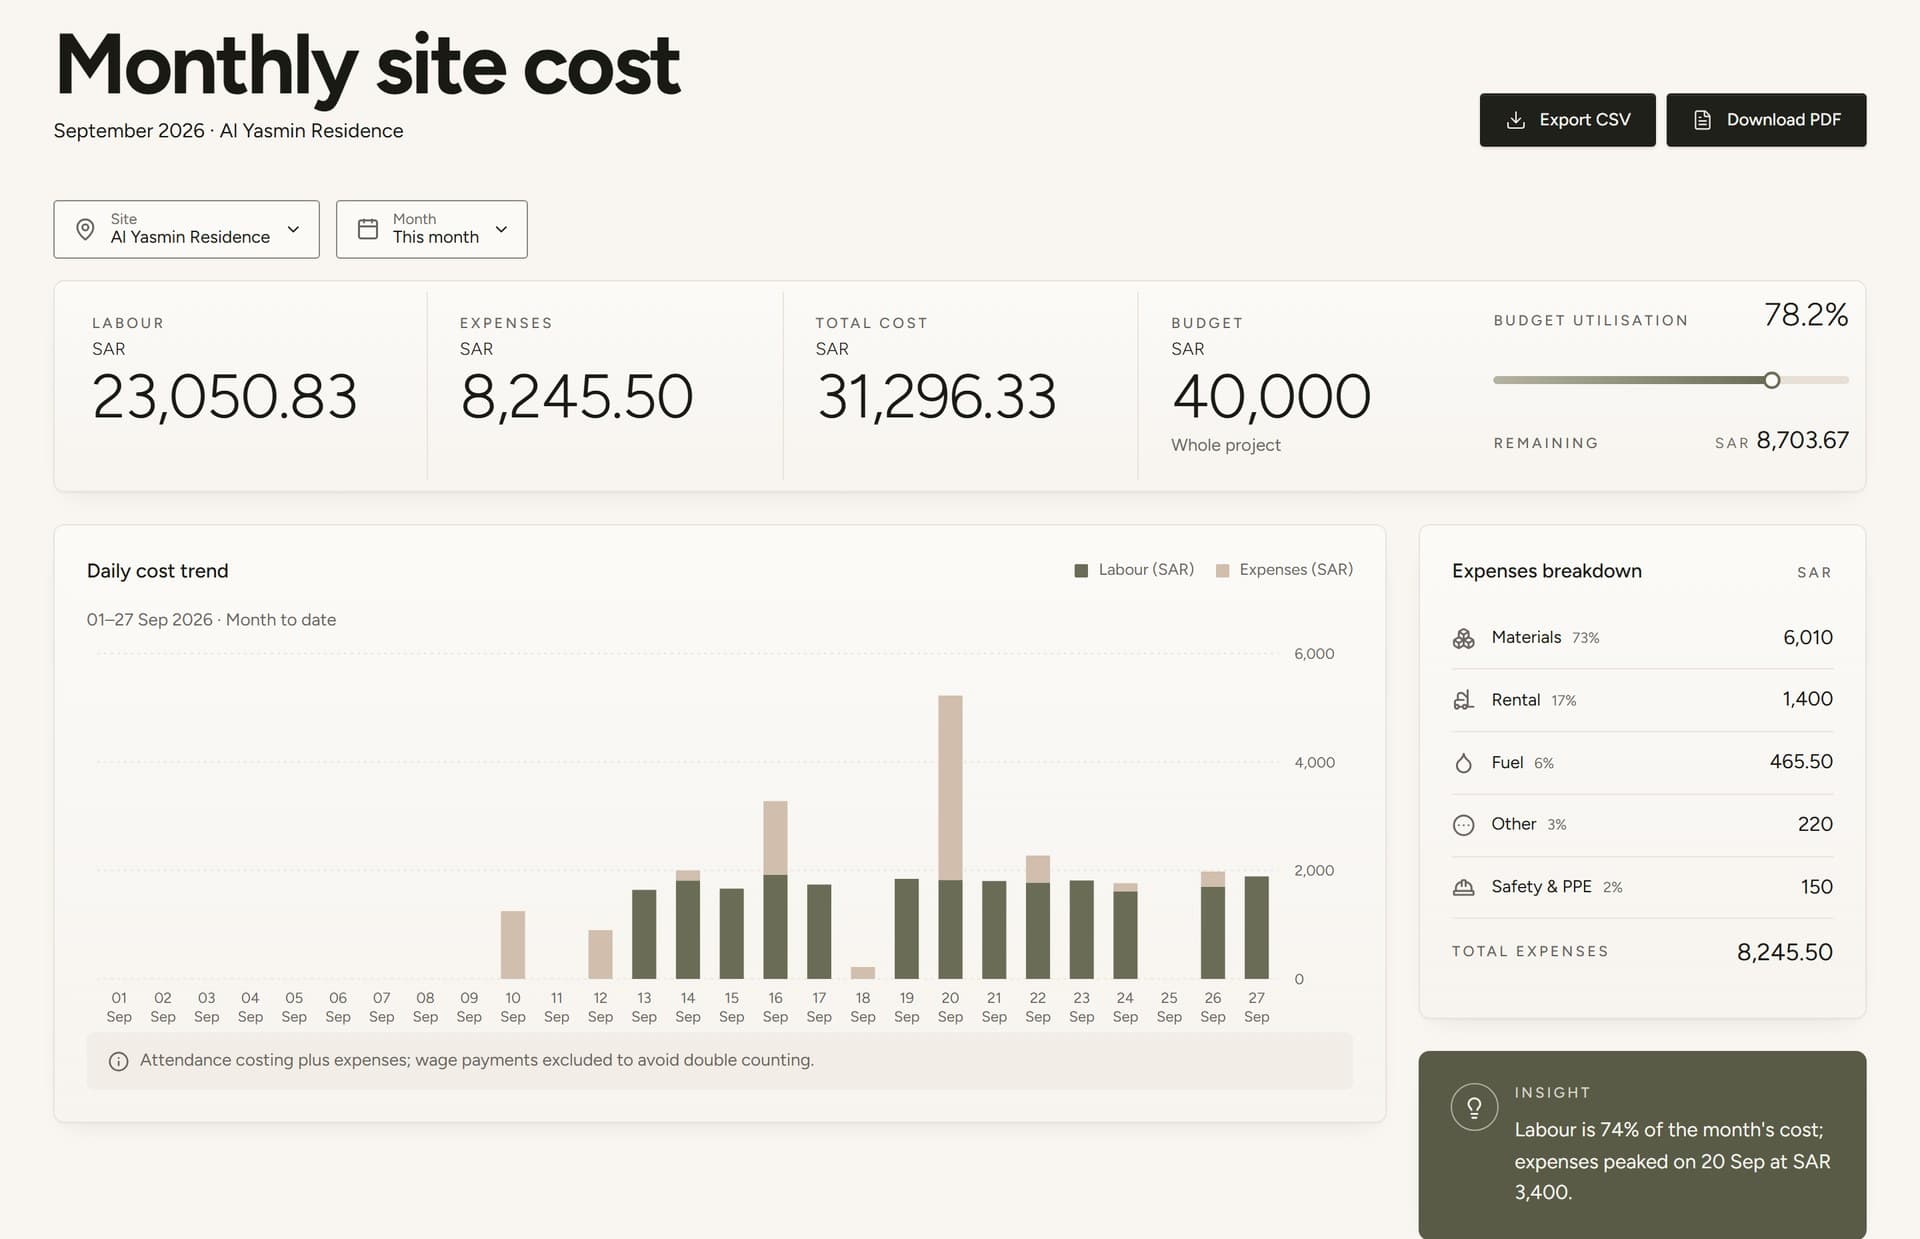Click the Budget figure 40,000

[1271, 397]
